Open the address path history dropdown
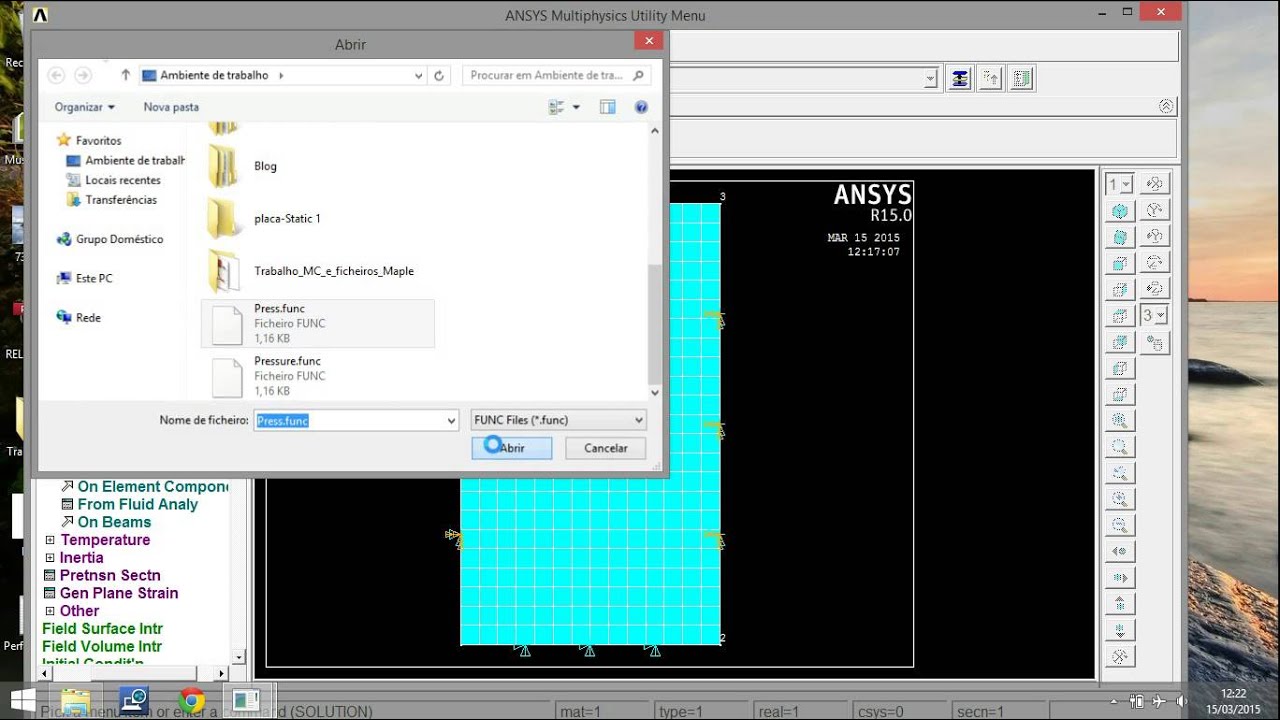 coord(418,75)
